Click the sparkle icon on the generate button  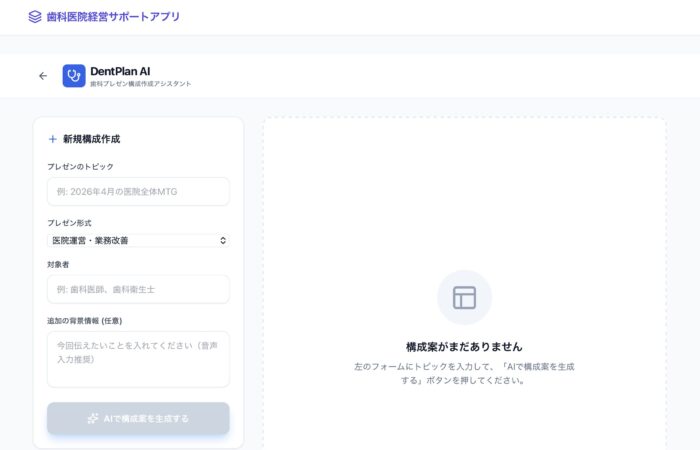(93, 418)
